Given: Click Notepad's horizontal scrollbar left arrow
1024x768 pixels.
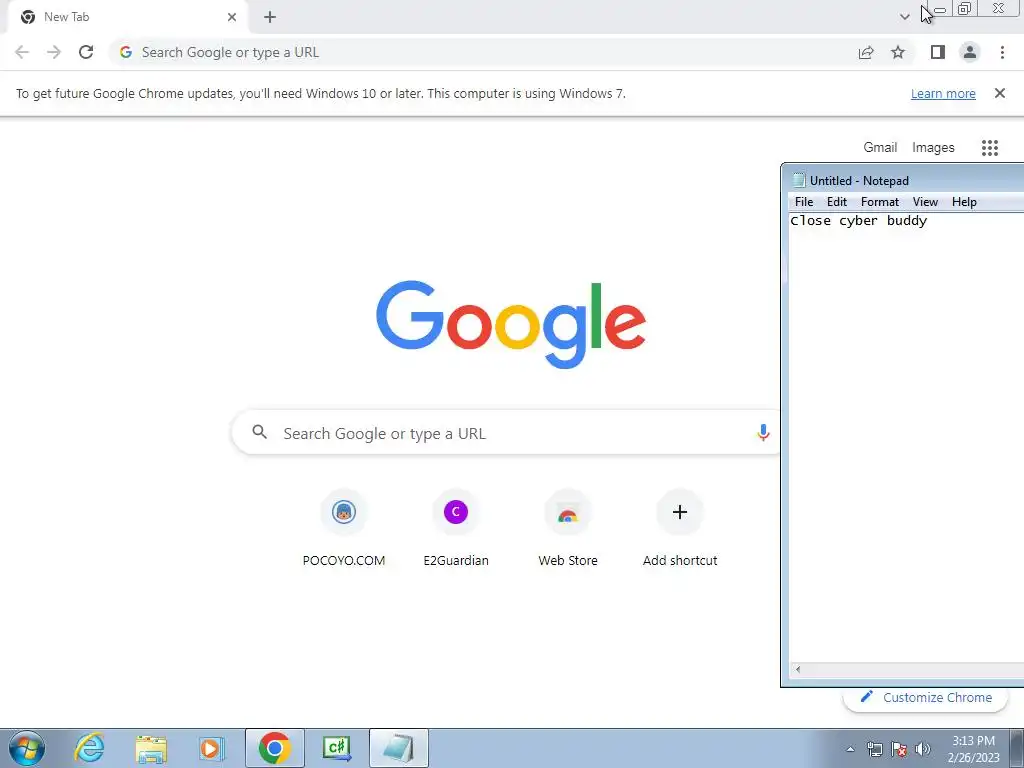Looking at the screenshot, I should point(797,669).
